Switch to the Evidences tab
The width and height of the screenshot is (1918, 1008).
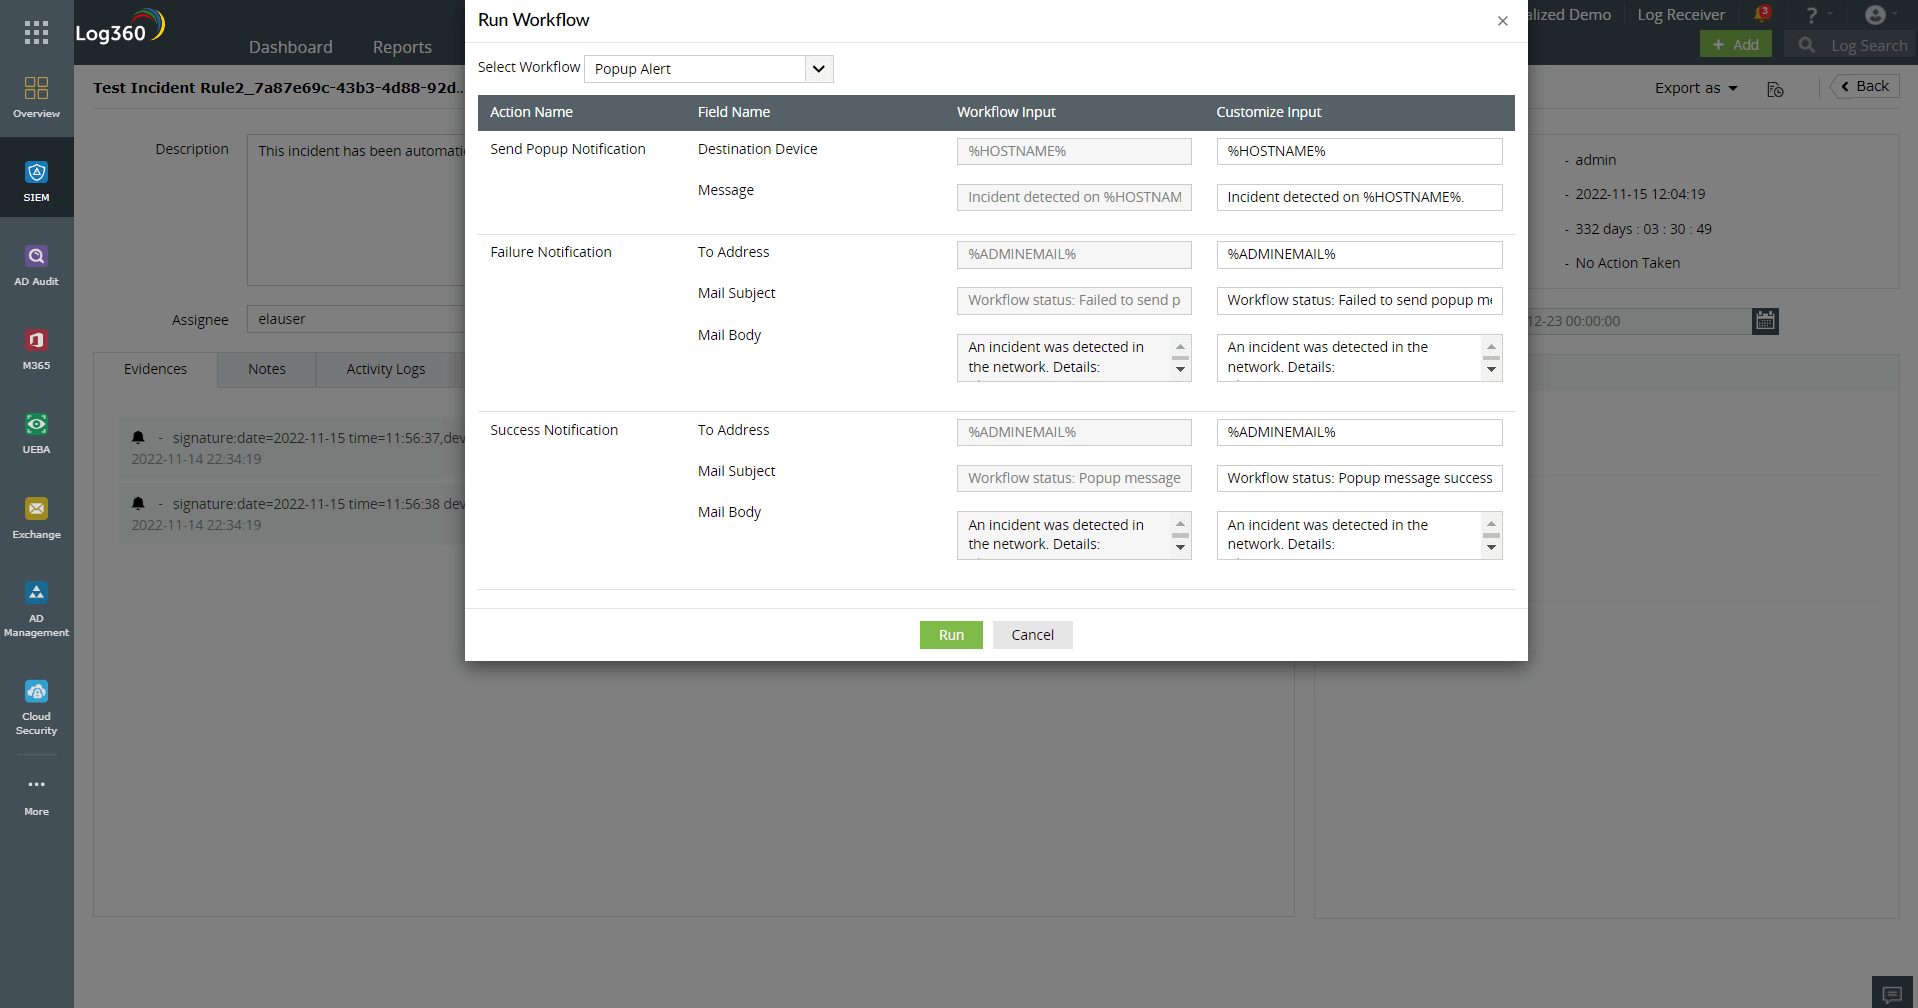click(x=155, y=369)
